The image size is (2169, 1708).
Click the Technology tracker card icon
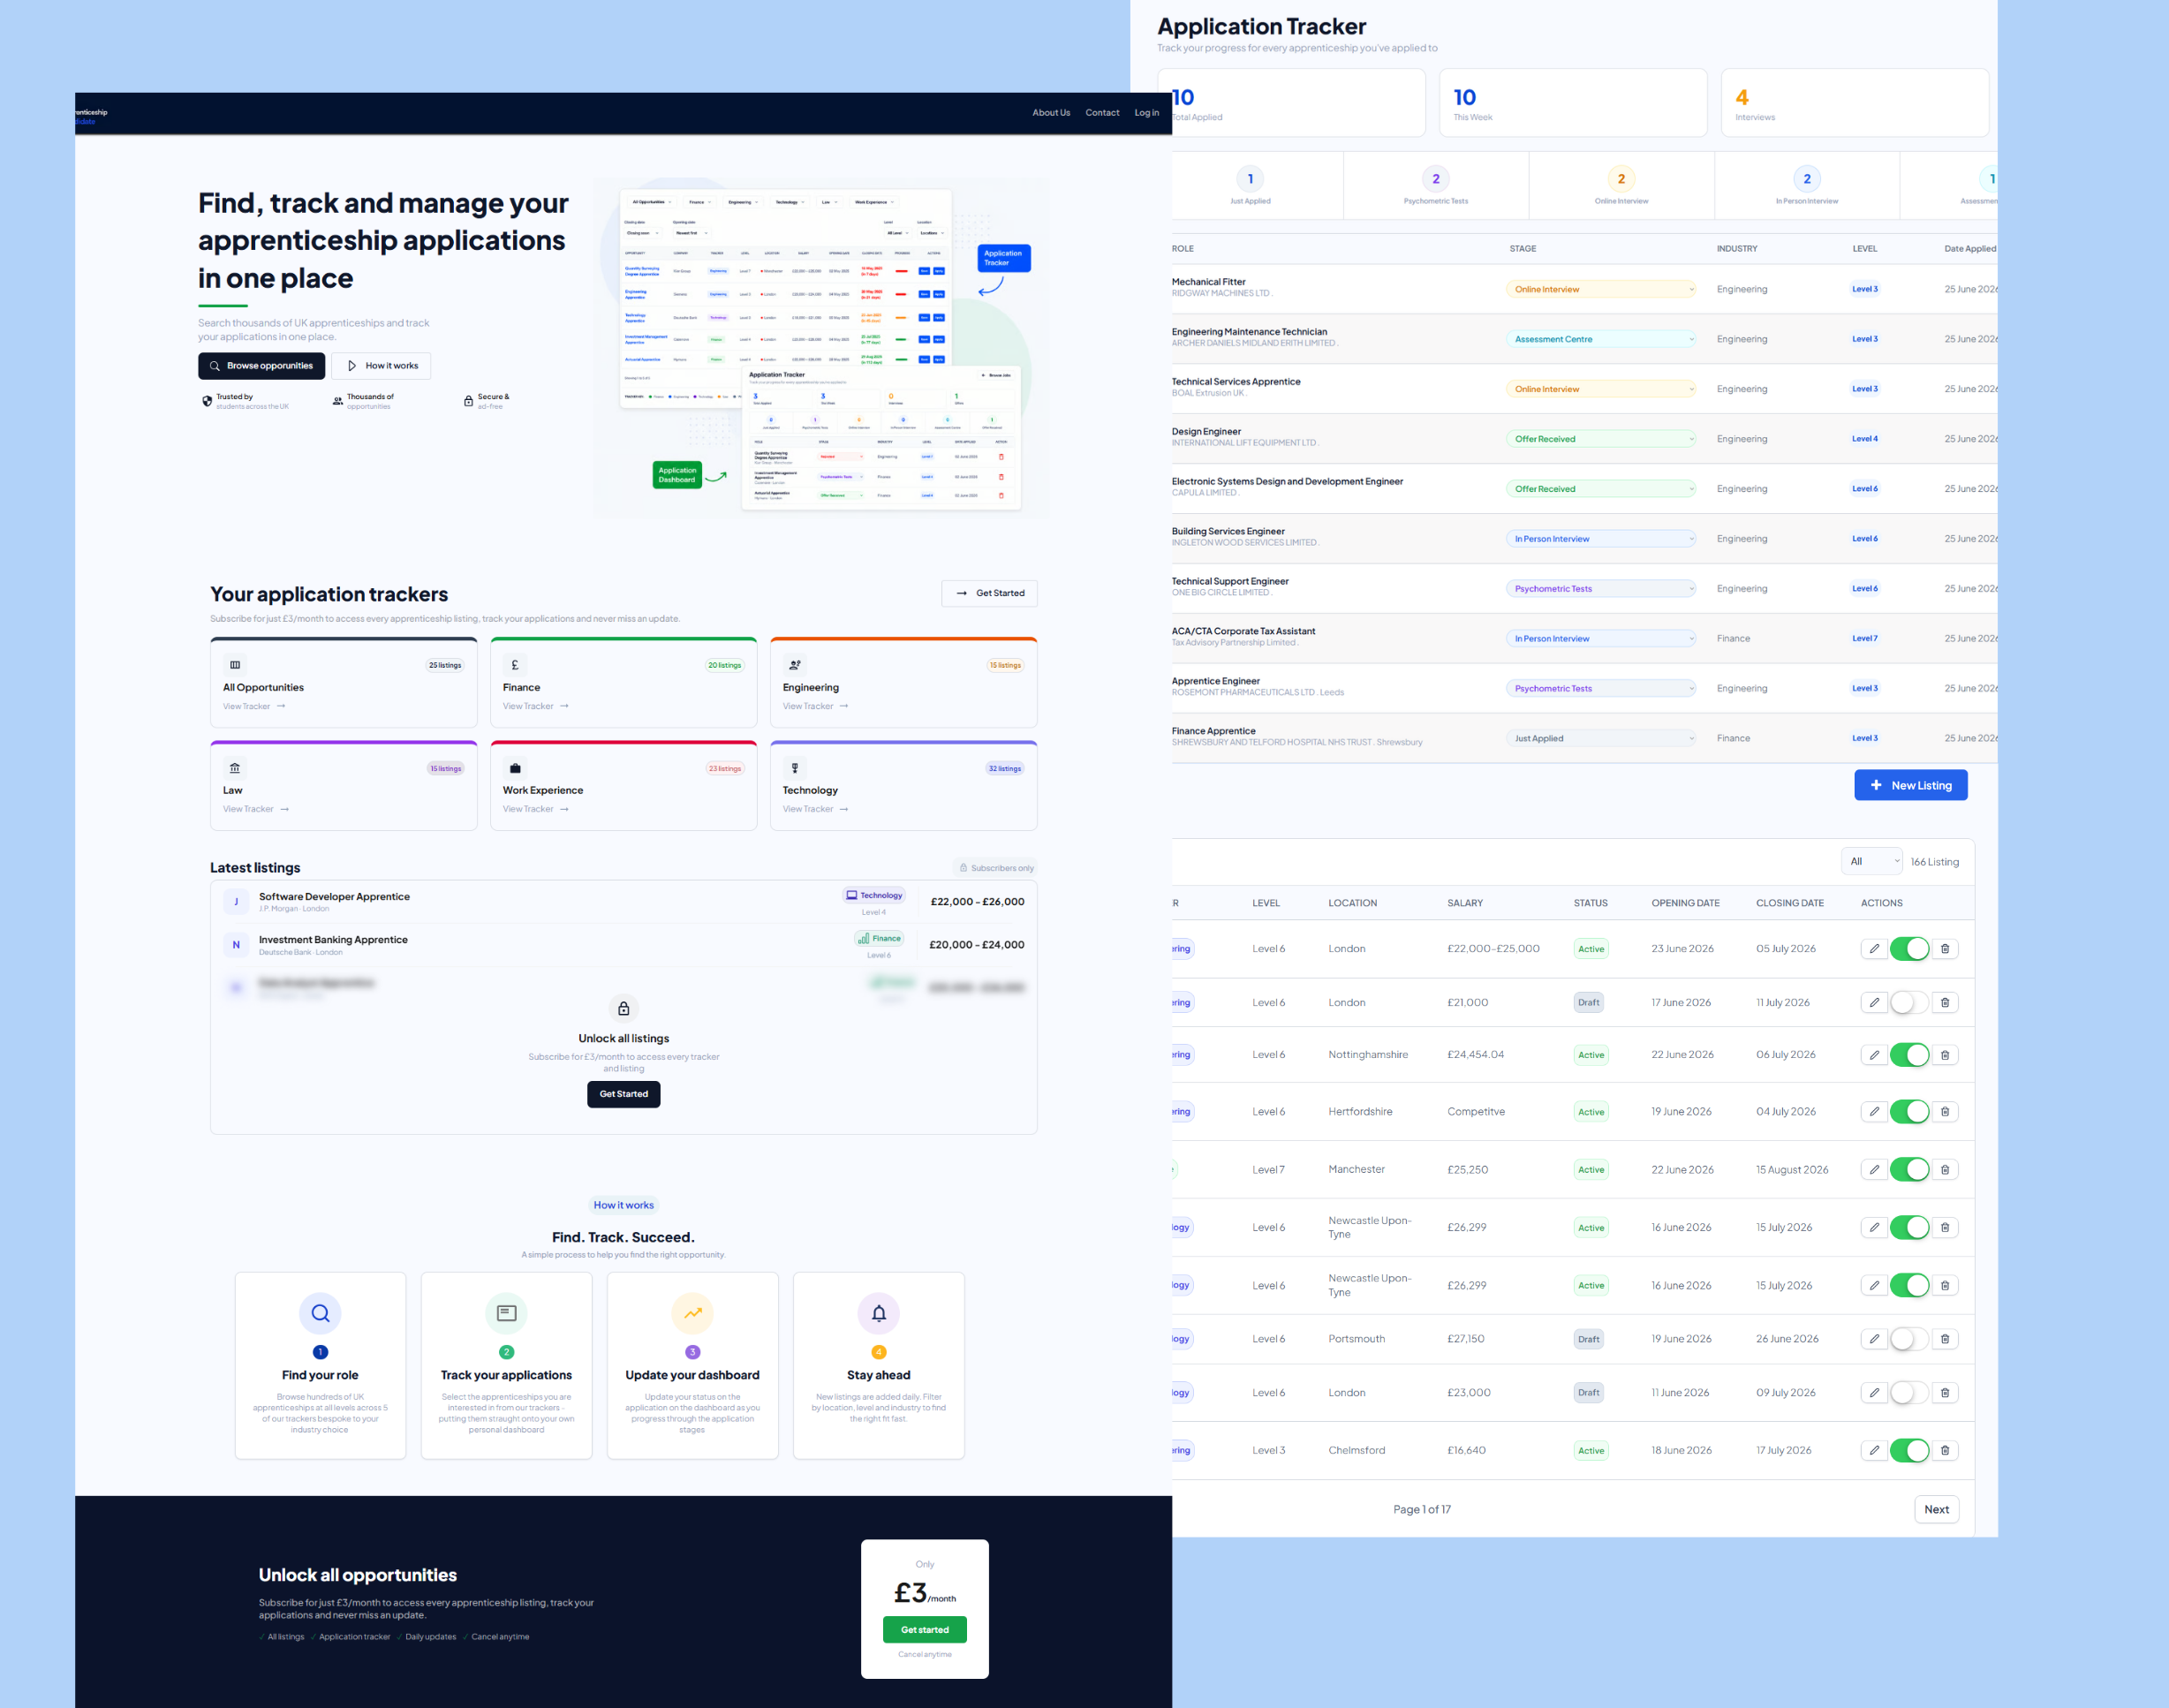point(795,768)
